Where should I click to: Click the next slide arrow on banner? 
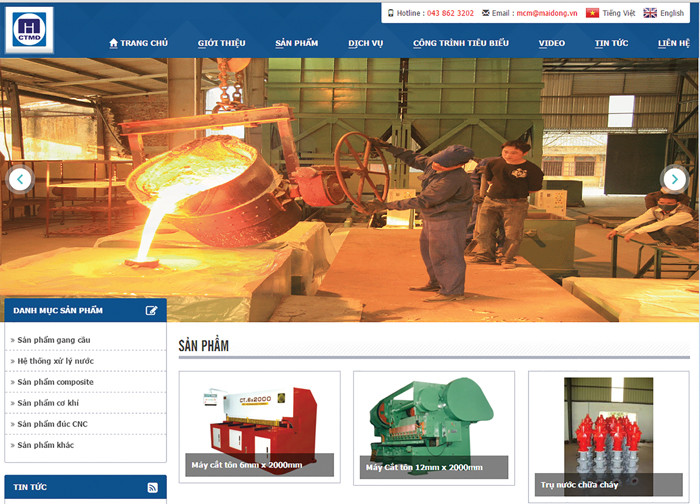675,179
